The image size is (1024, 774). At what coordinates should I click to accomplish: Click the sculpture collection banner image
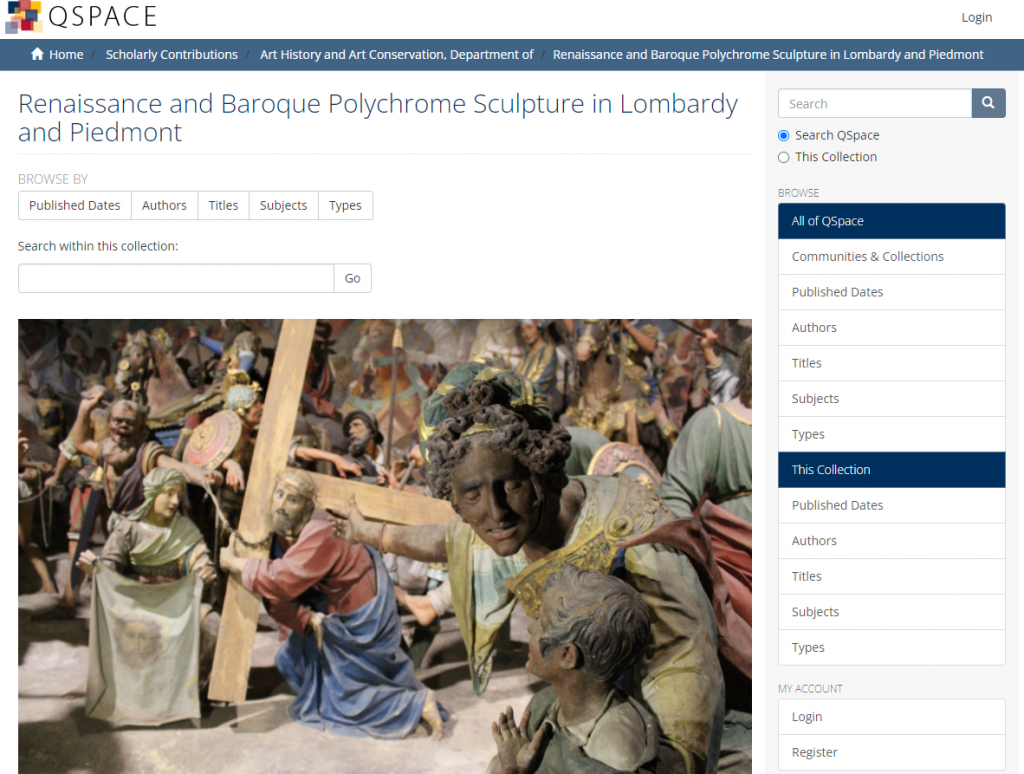click(x=384, y=546)
